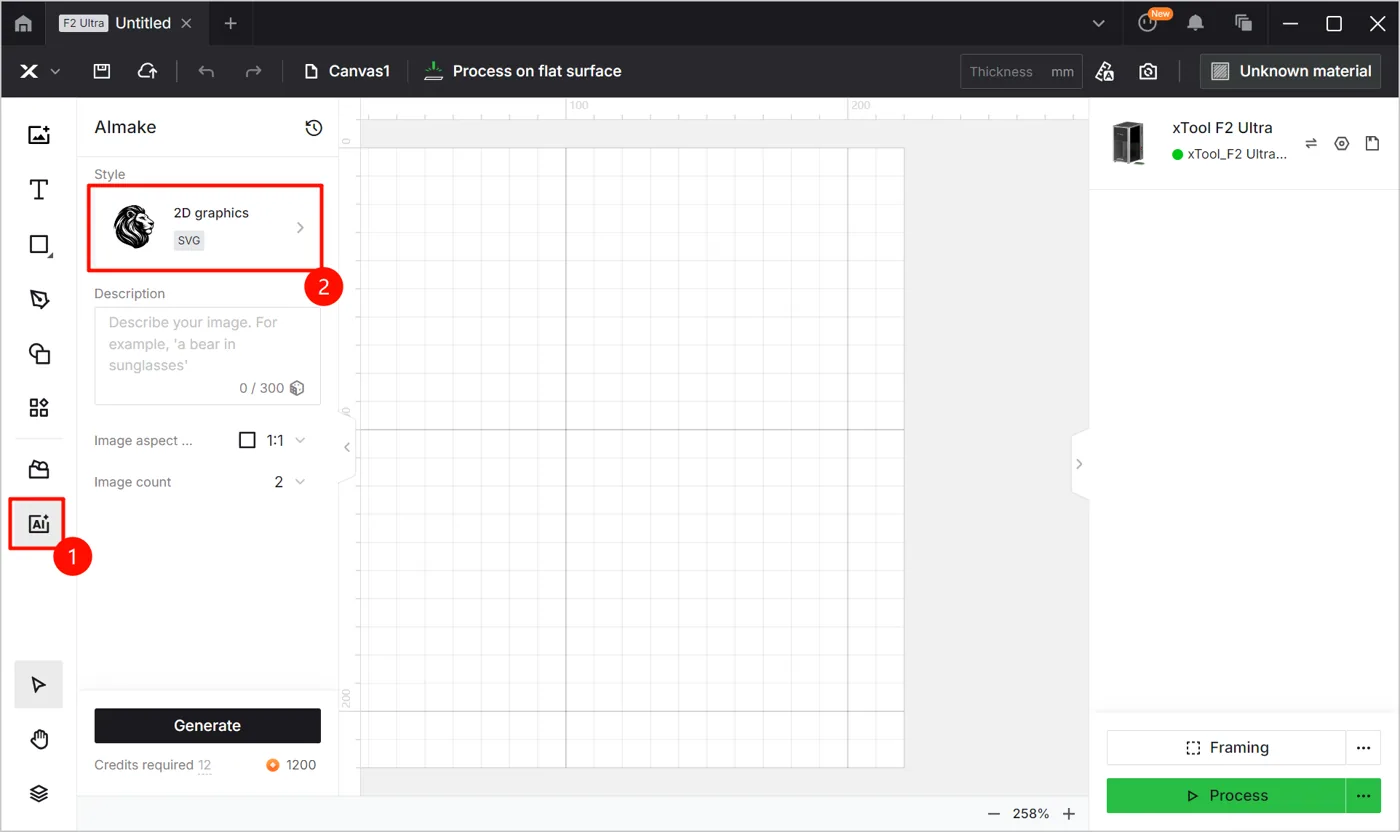Activate the Select arrow tool
The image size is (1400, 832).
click(39, 685)
